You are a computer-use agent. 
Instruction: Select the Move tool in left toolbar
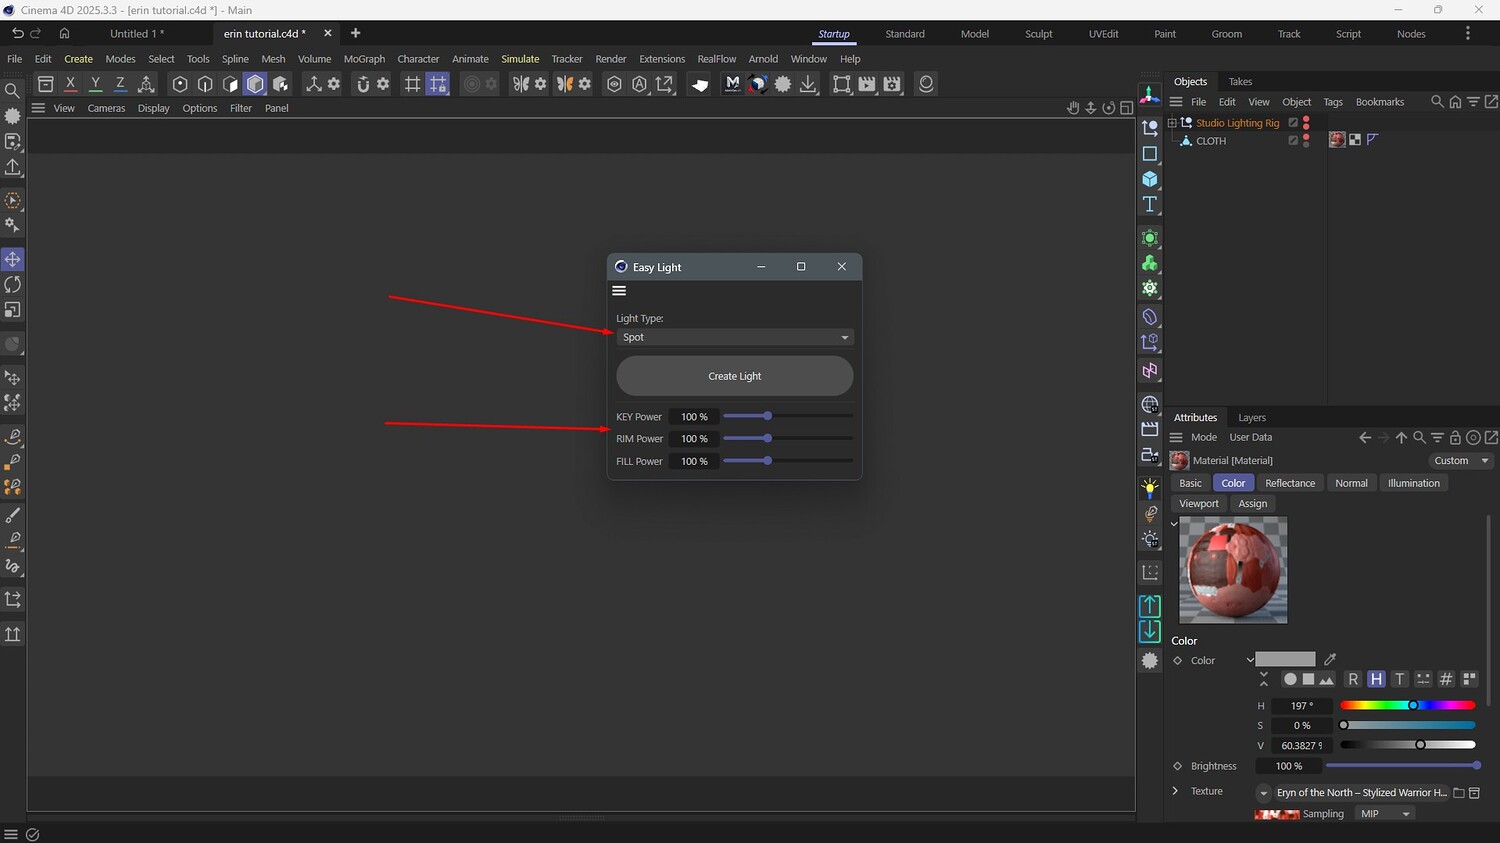[13, 260]
